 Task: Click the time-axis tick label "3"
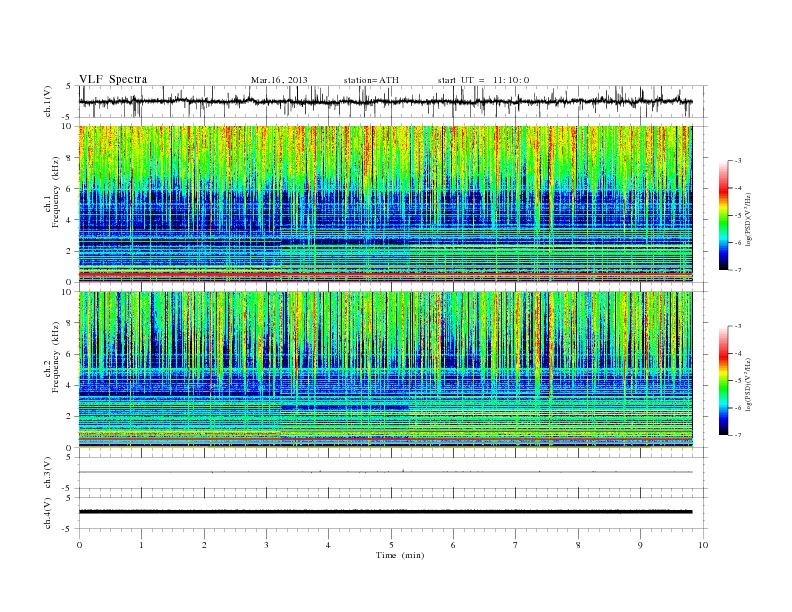click(x=266, y=545)
